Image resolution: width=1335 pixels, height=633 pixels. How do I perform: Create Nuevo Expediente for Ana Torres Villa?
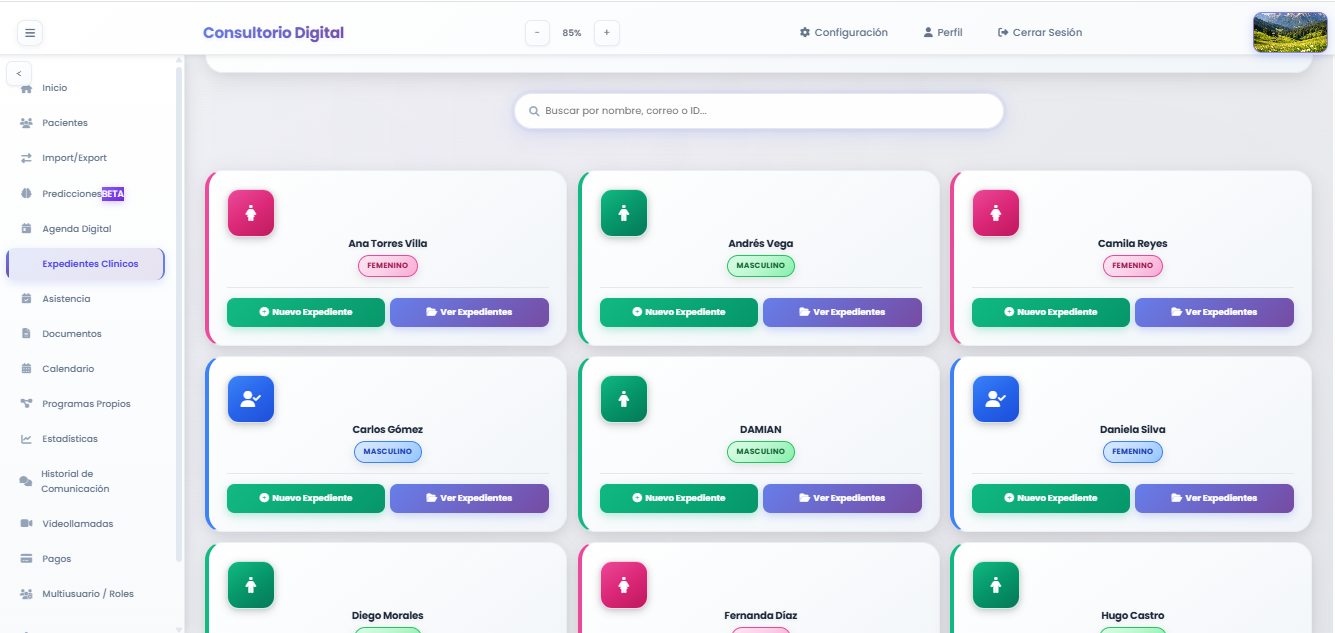point(306,312)
